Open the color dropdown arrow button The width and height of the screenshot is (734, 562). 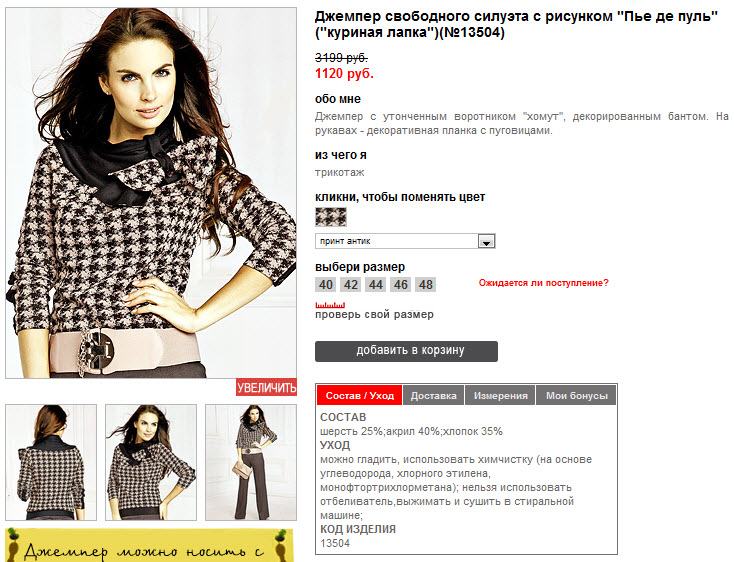(486, 241)
